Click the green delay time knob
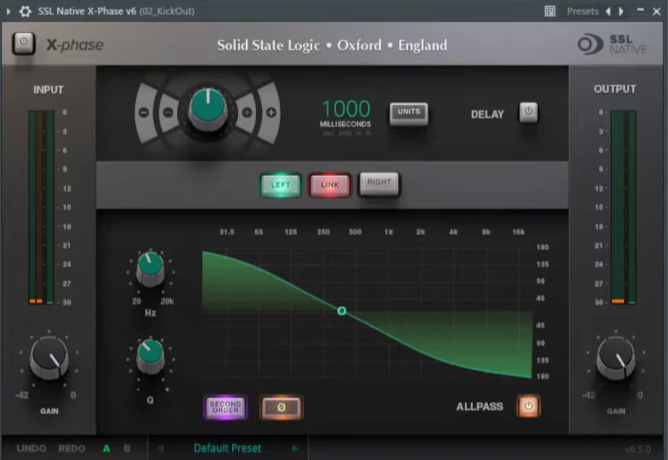The height and width of the screenshot is (460, 668). [208, 109]
